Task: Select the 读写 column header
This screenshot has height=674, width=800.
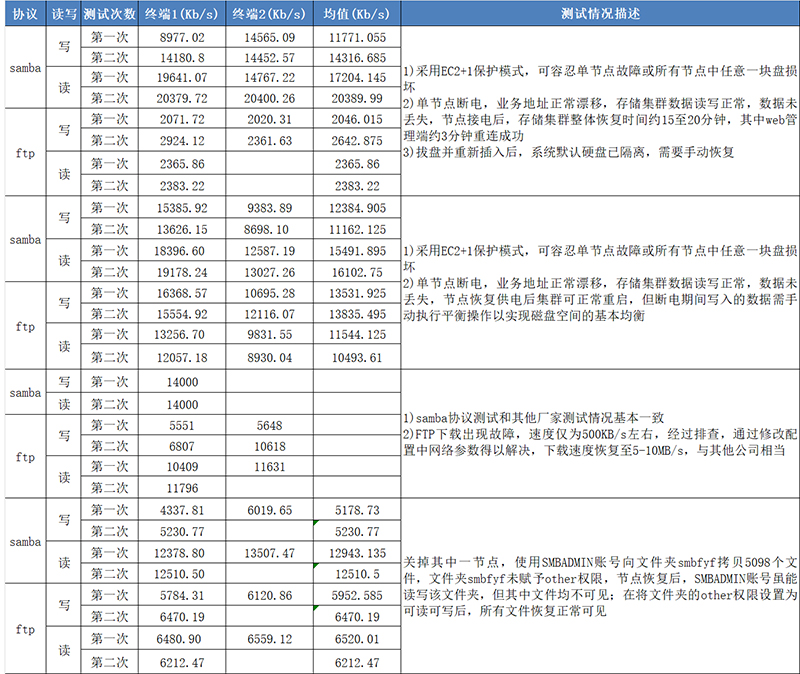Action: tap(63, 15)
